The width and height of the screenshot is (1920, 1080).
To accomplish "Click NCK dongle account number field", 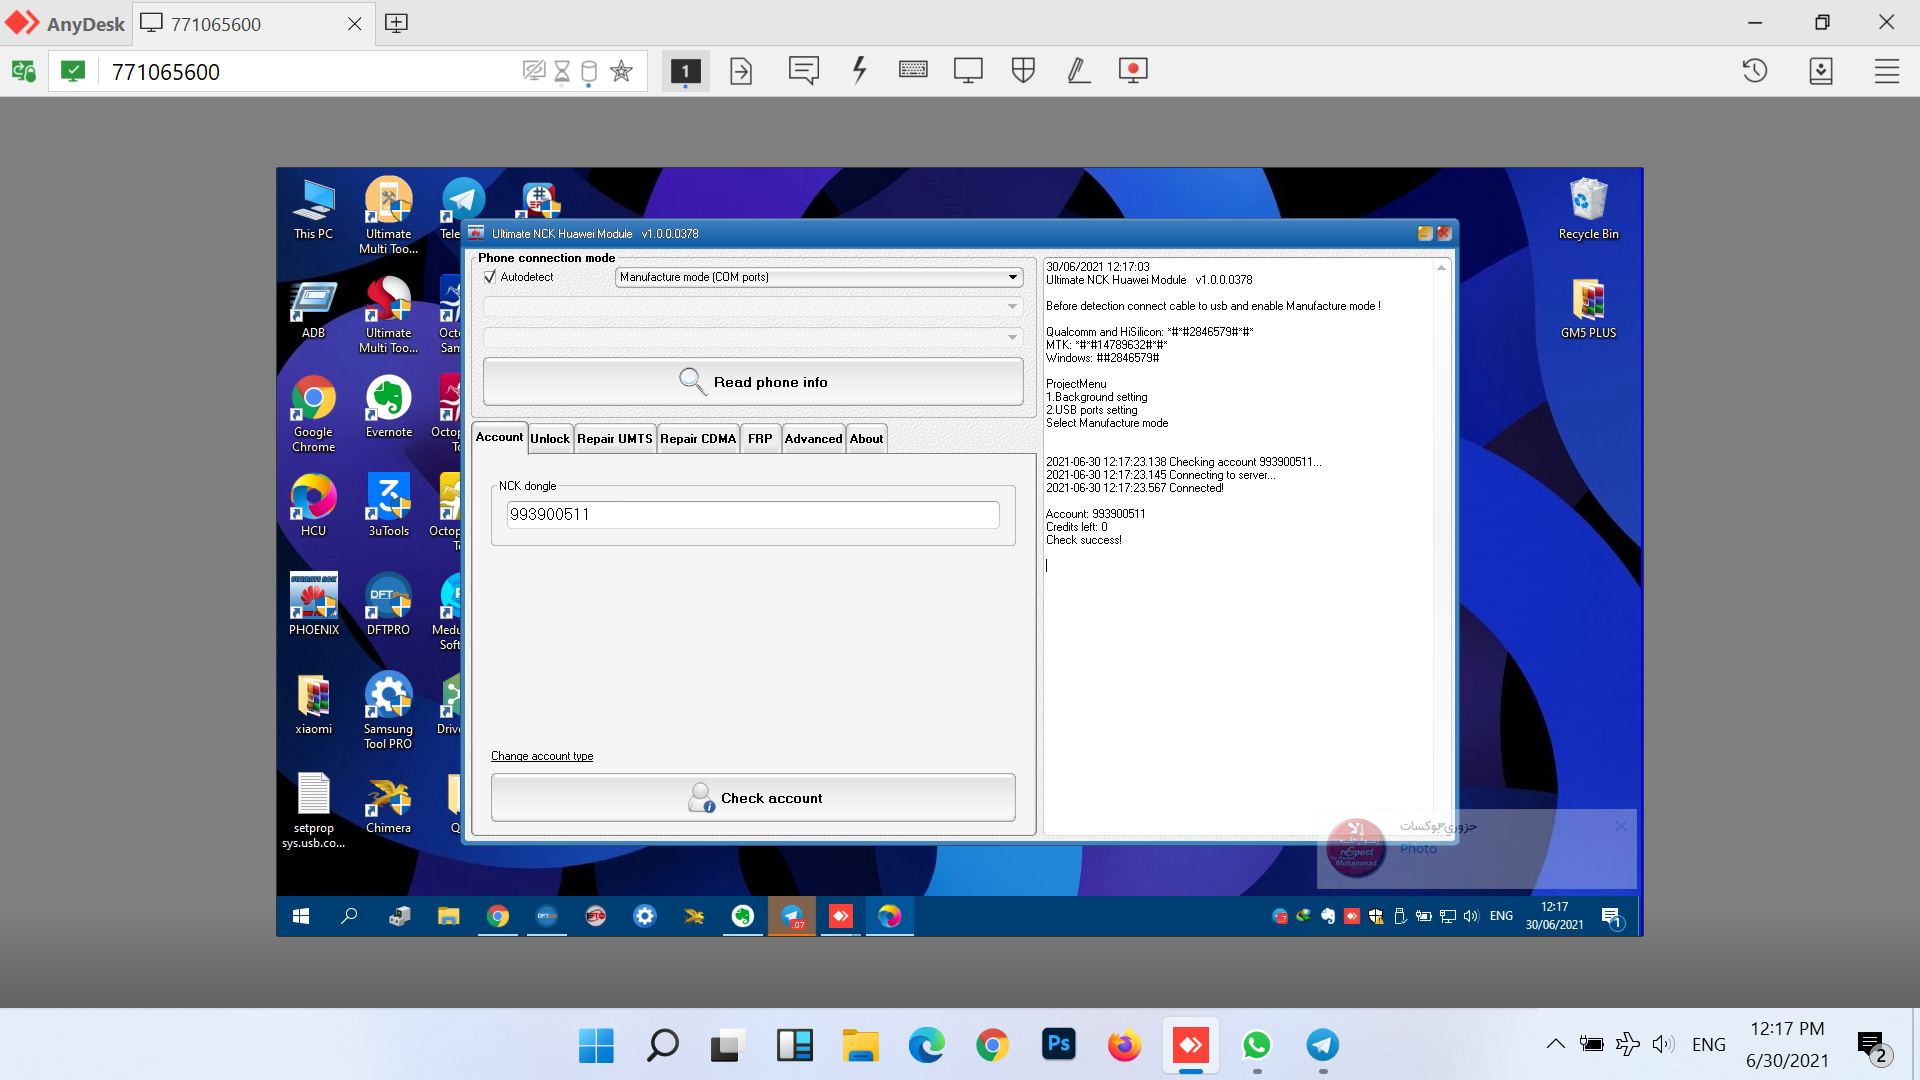I will [753, 514].
